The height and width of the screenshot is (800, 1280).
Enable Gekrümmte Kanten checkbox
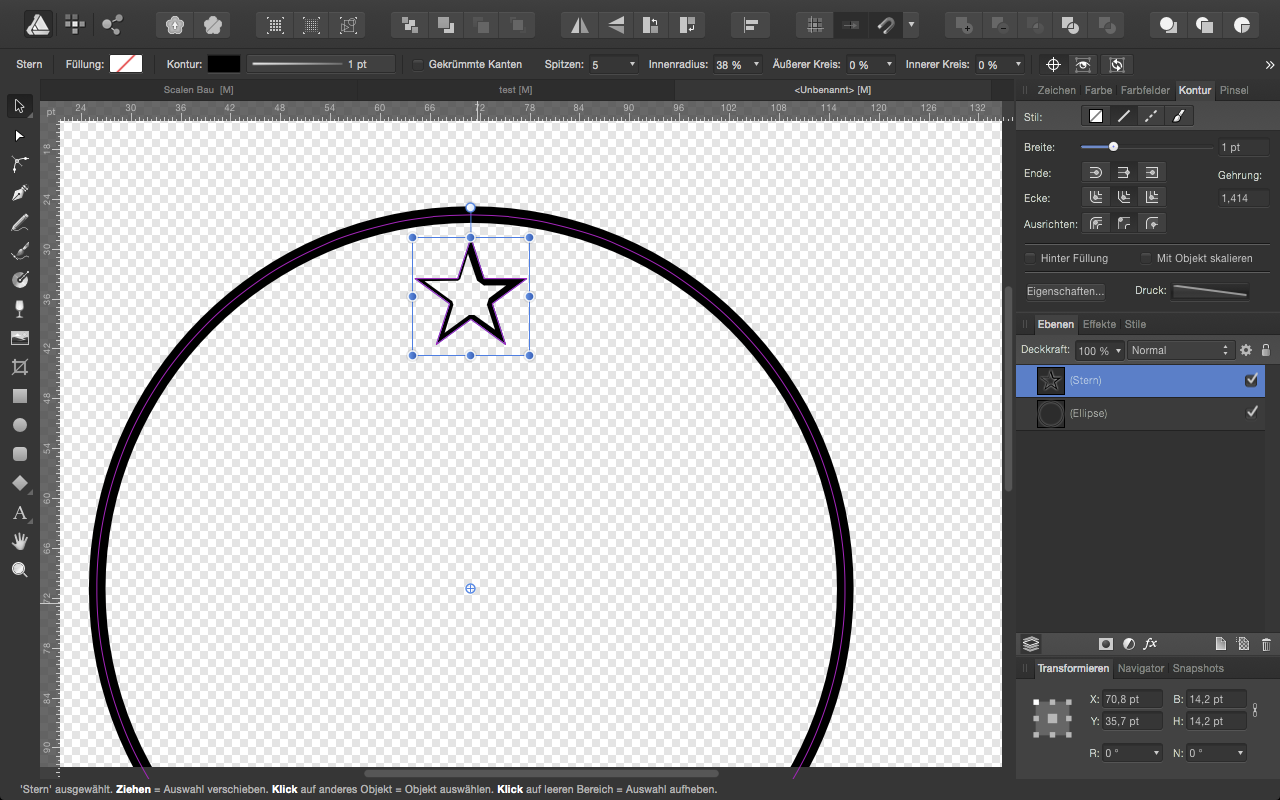pyautogui.click(x=418, y=64)
